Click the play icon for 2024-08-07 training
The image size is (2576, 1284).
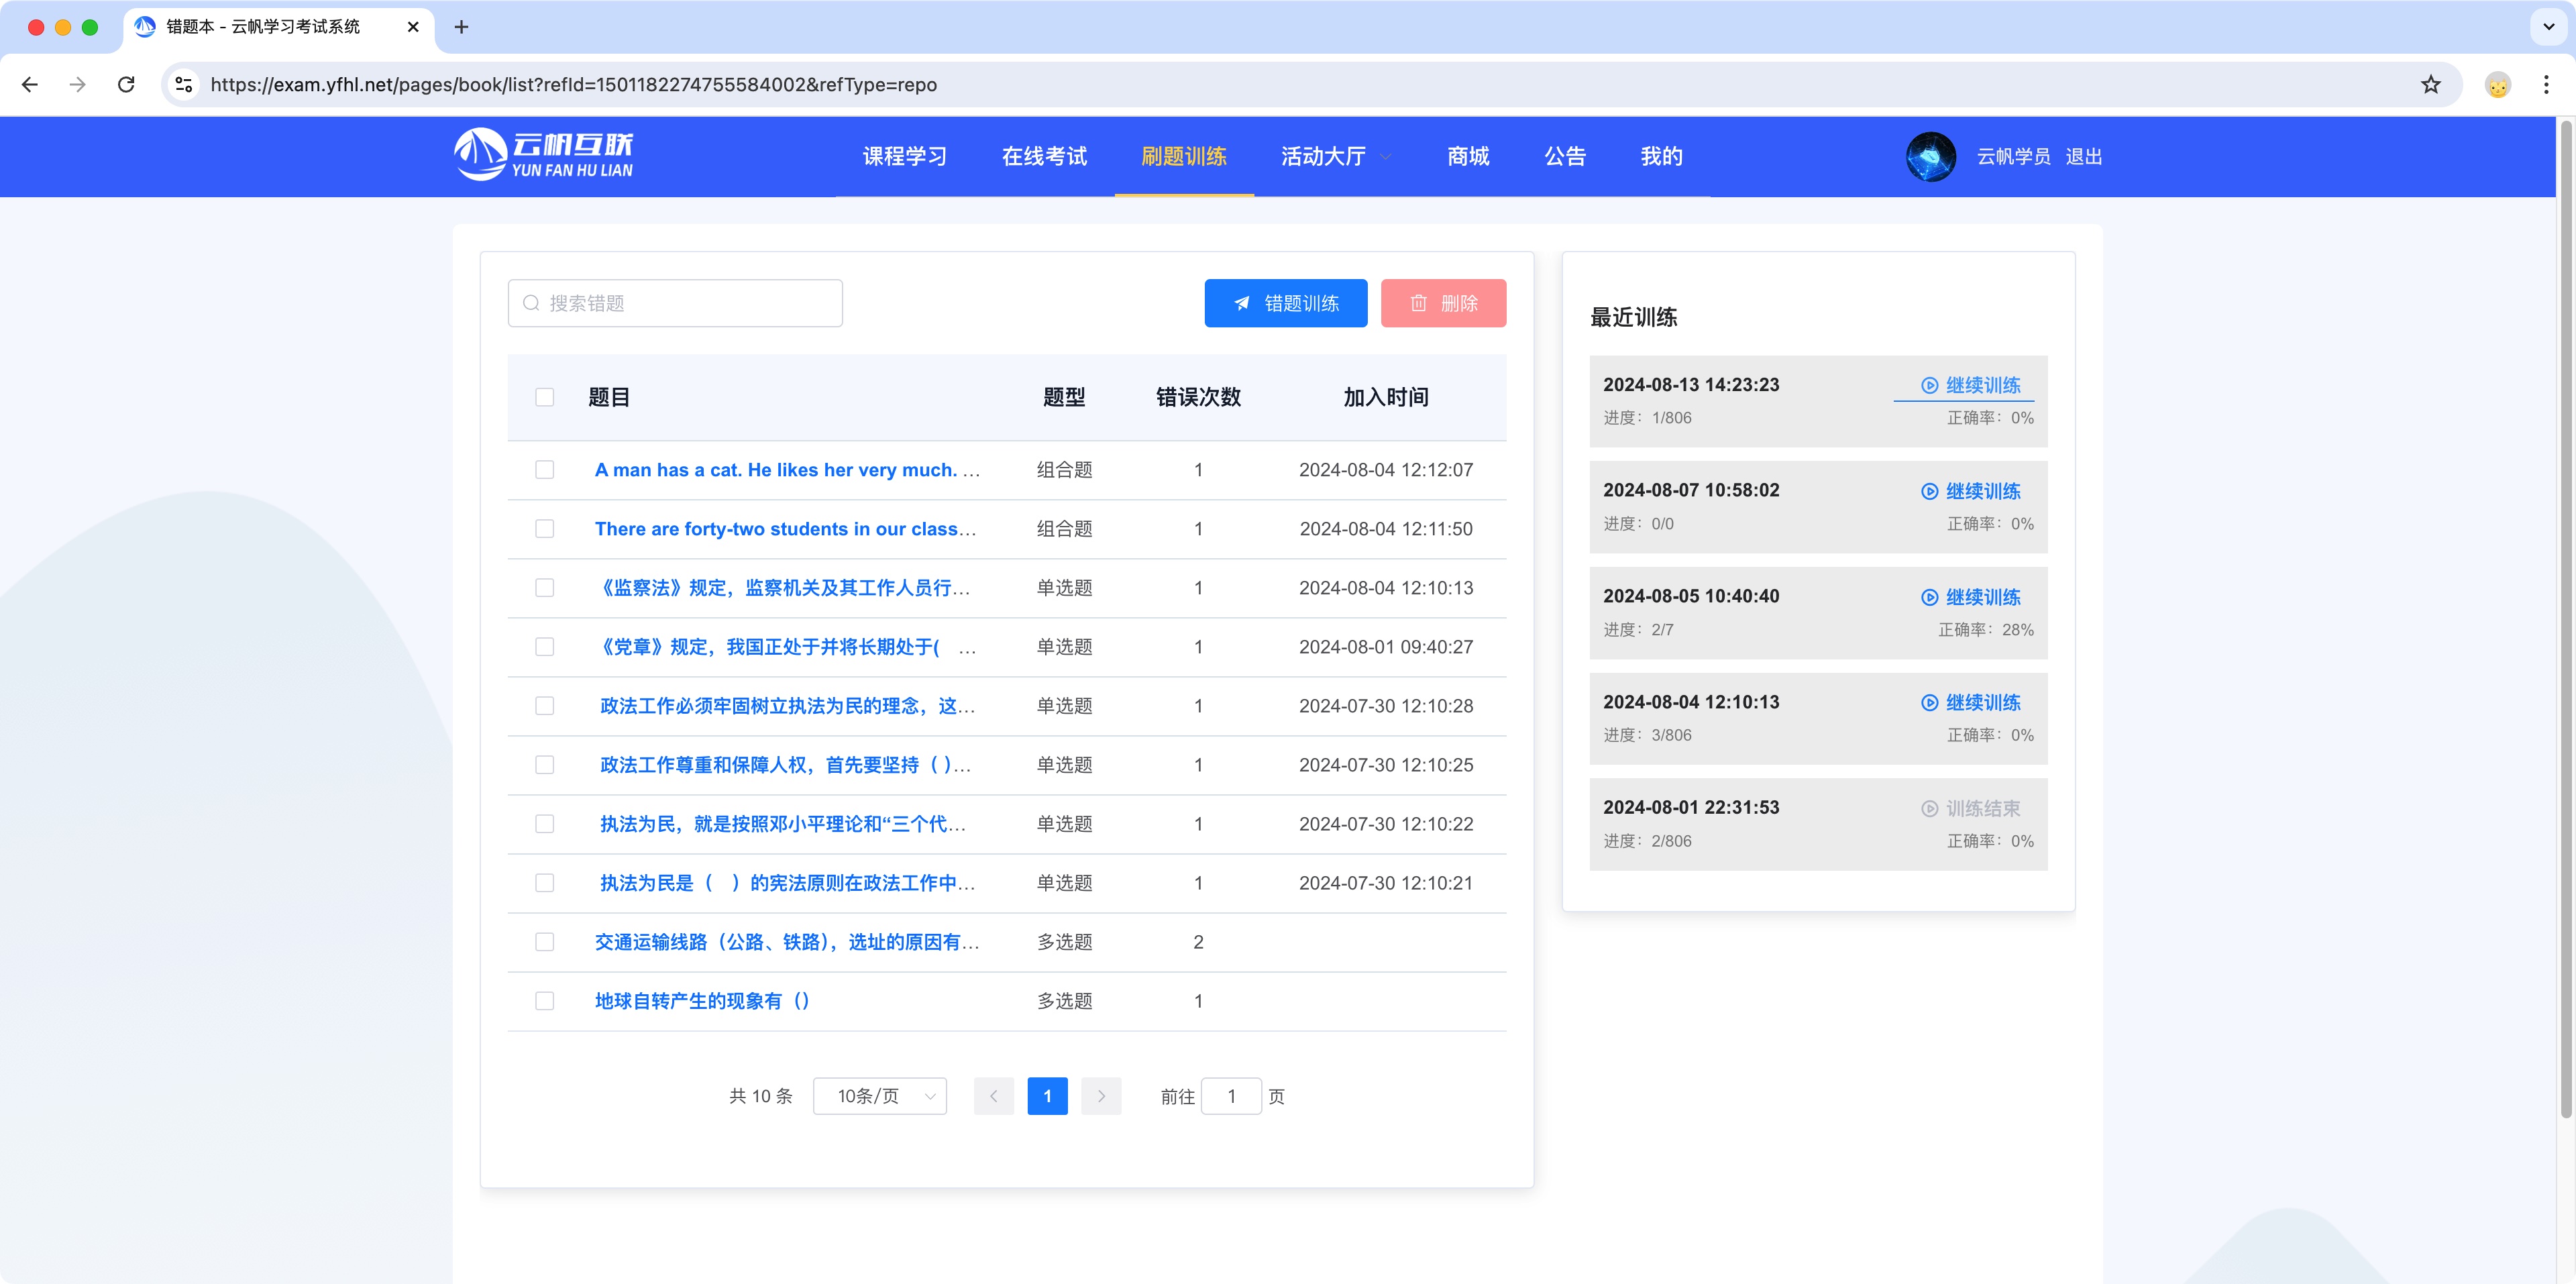pos(1929,491)
